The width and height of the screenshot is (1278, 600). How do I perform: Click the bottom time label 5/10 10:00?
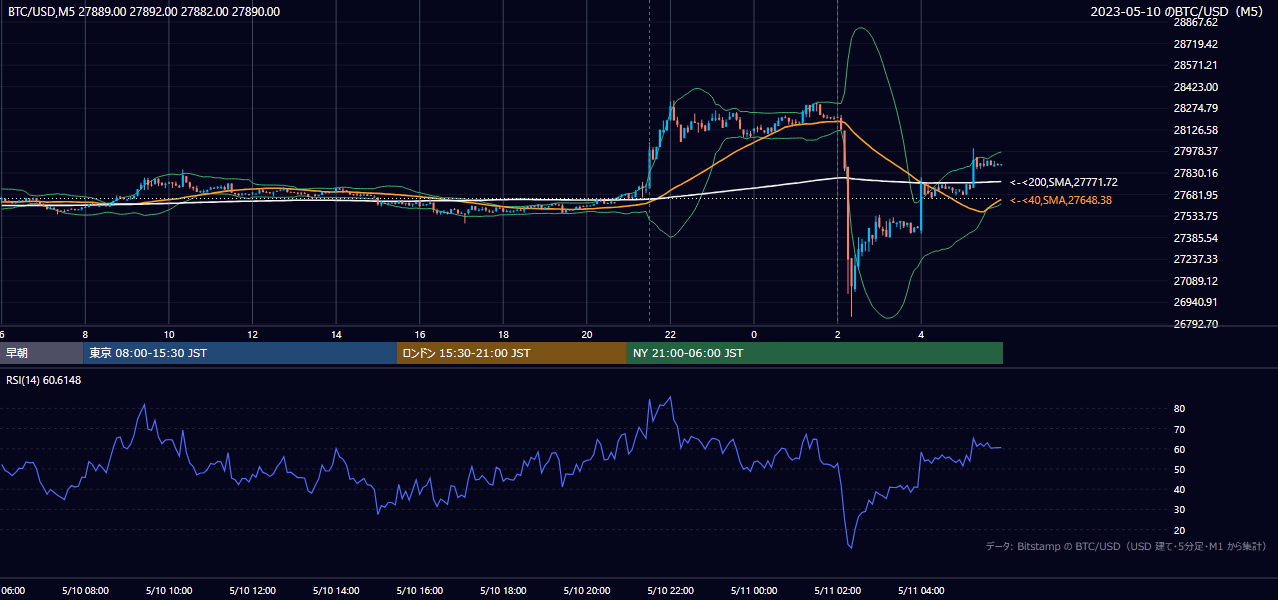[x=168, y=591]
